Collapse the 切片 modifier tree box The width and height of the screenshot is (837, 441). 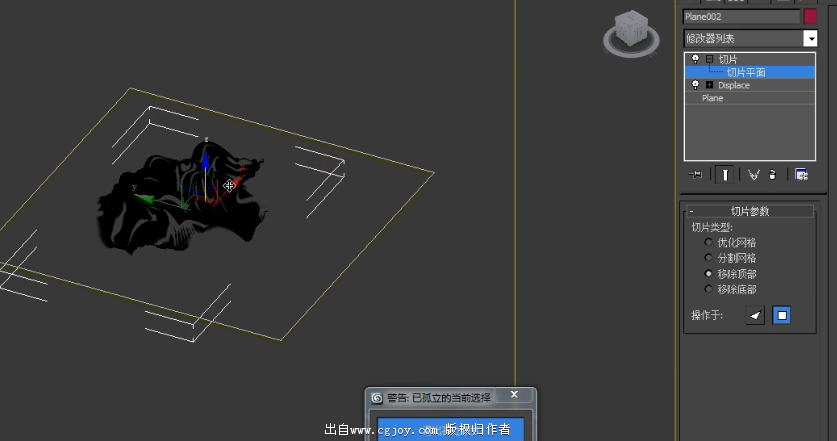(x=709, y=59)
